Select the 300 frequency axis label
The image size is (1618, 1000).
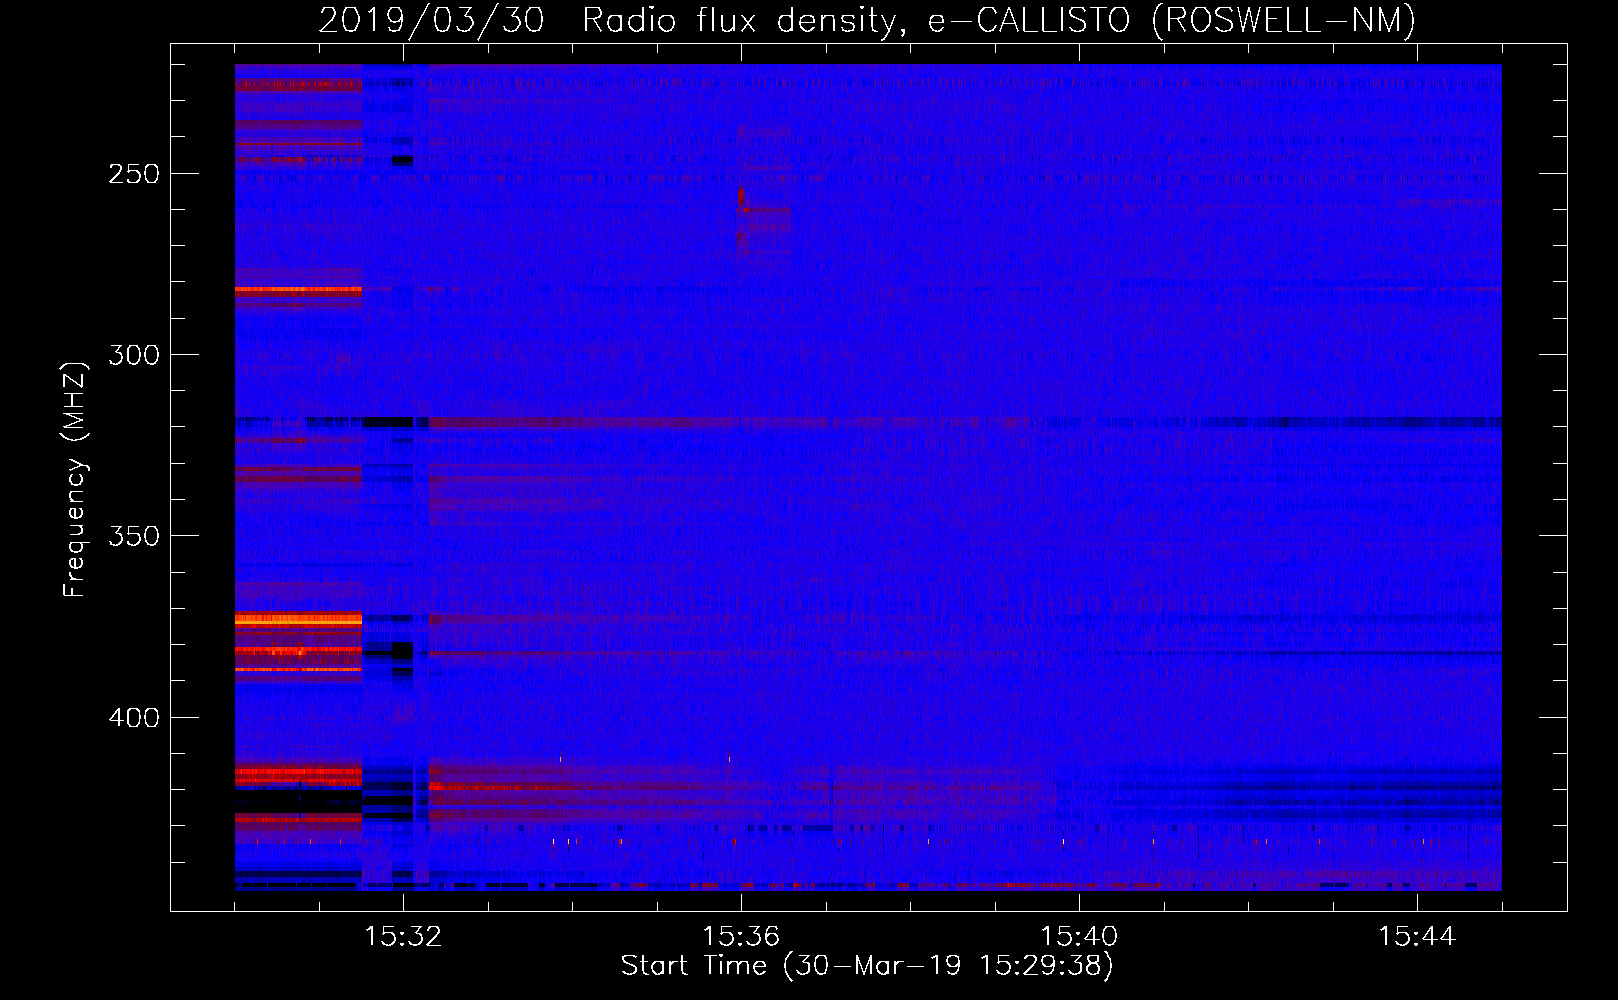[134, 355]
